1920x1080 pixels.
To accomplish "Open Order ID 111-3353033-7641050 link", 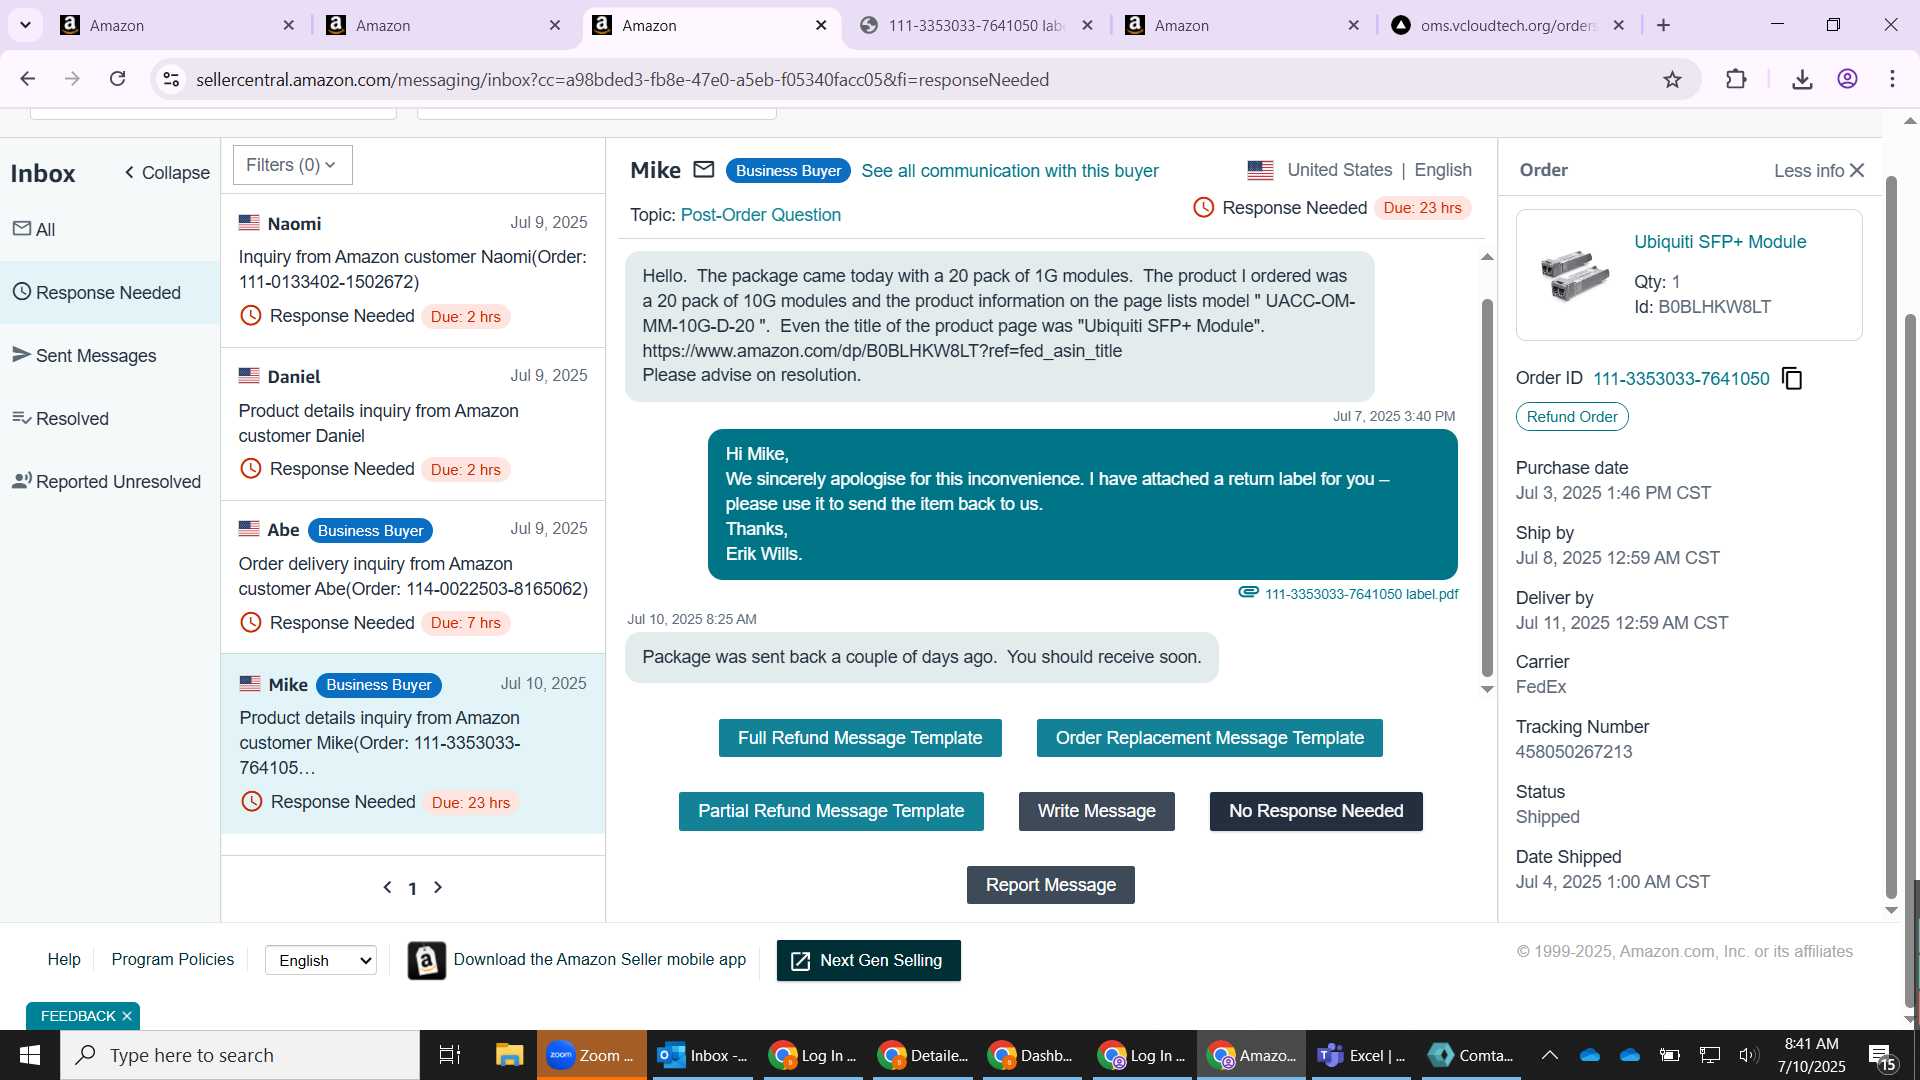I will 1681,379.
